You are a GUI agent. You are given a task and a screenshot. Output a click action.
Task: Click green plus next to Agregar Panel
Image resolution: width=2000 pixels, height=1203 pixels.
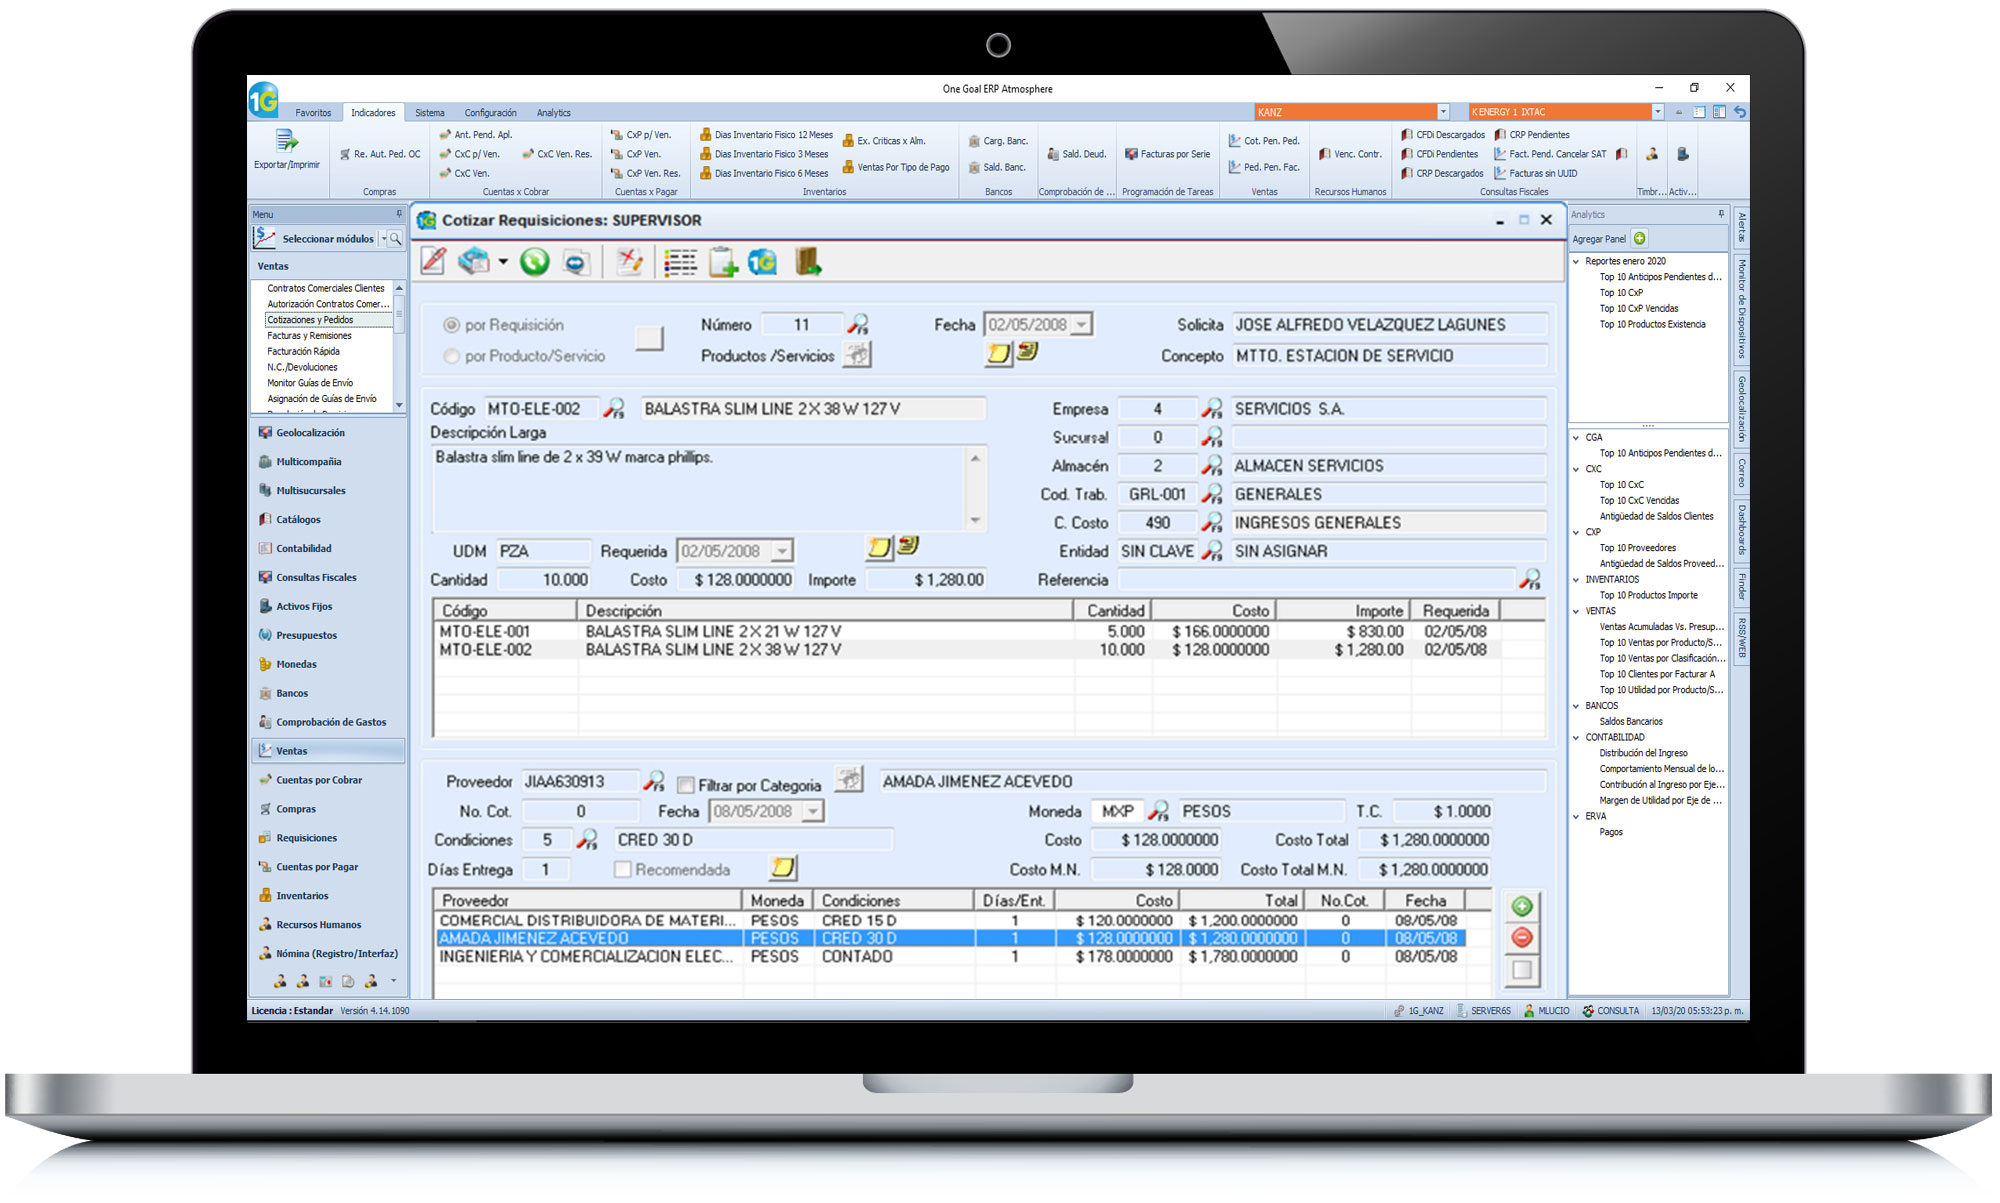click(x=1640, y=238)
